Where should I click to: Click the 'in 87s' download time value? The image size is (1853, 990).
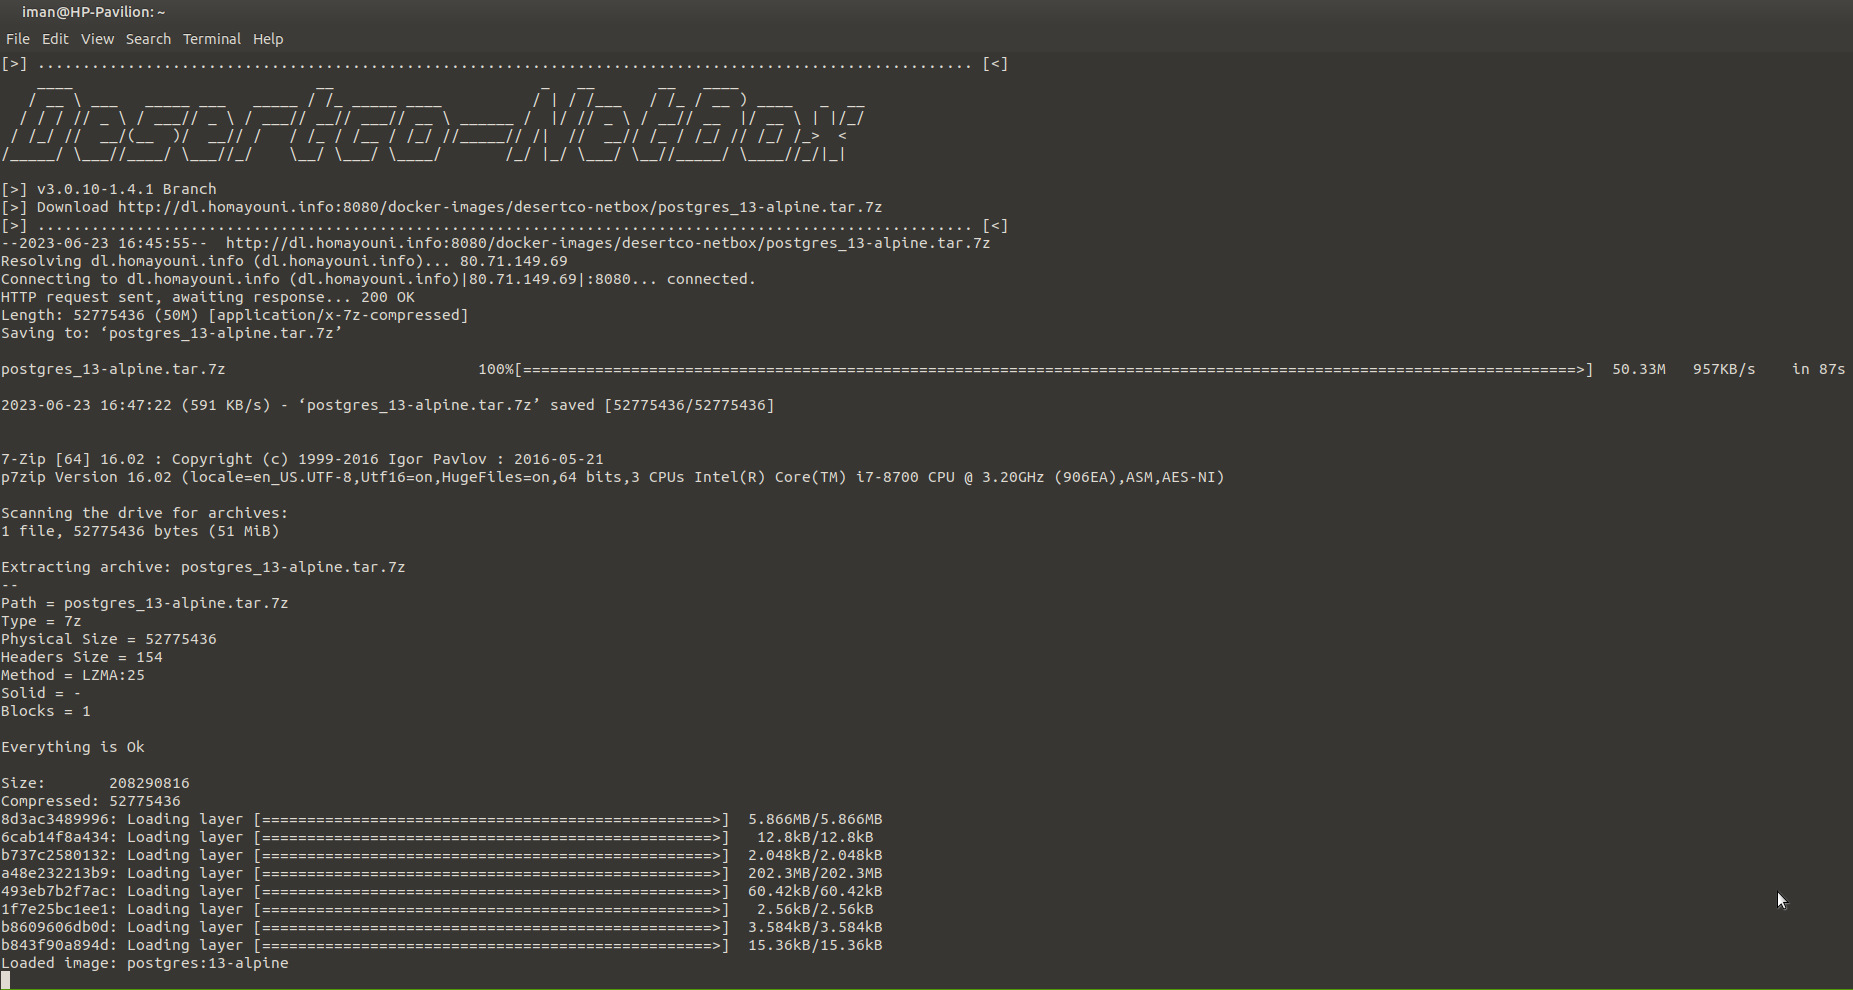(1818, 369)
